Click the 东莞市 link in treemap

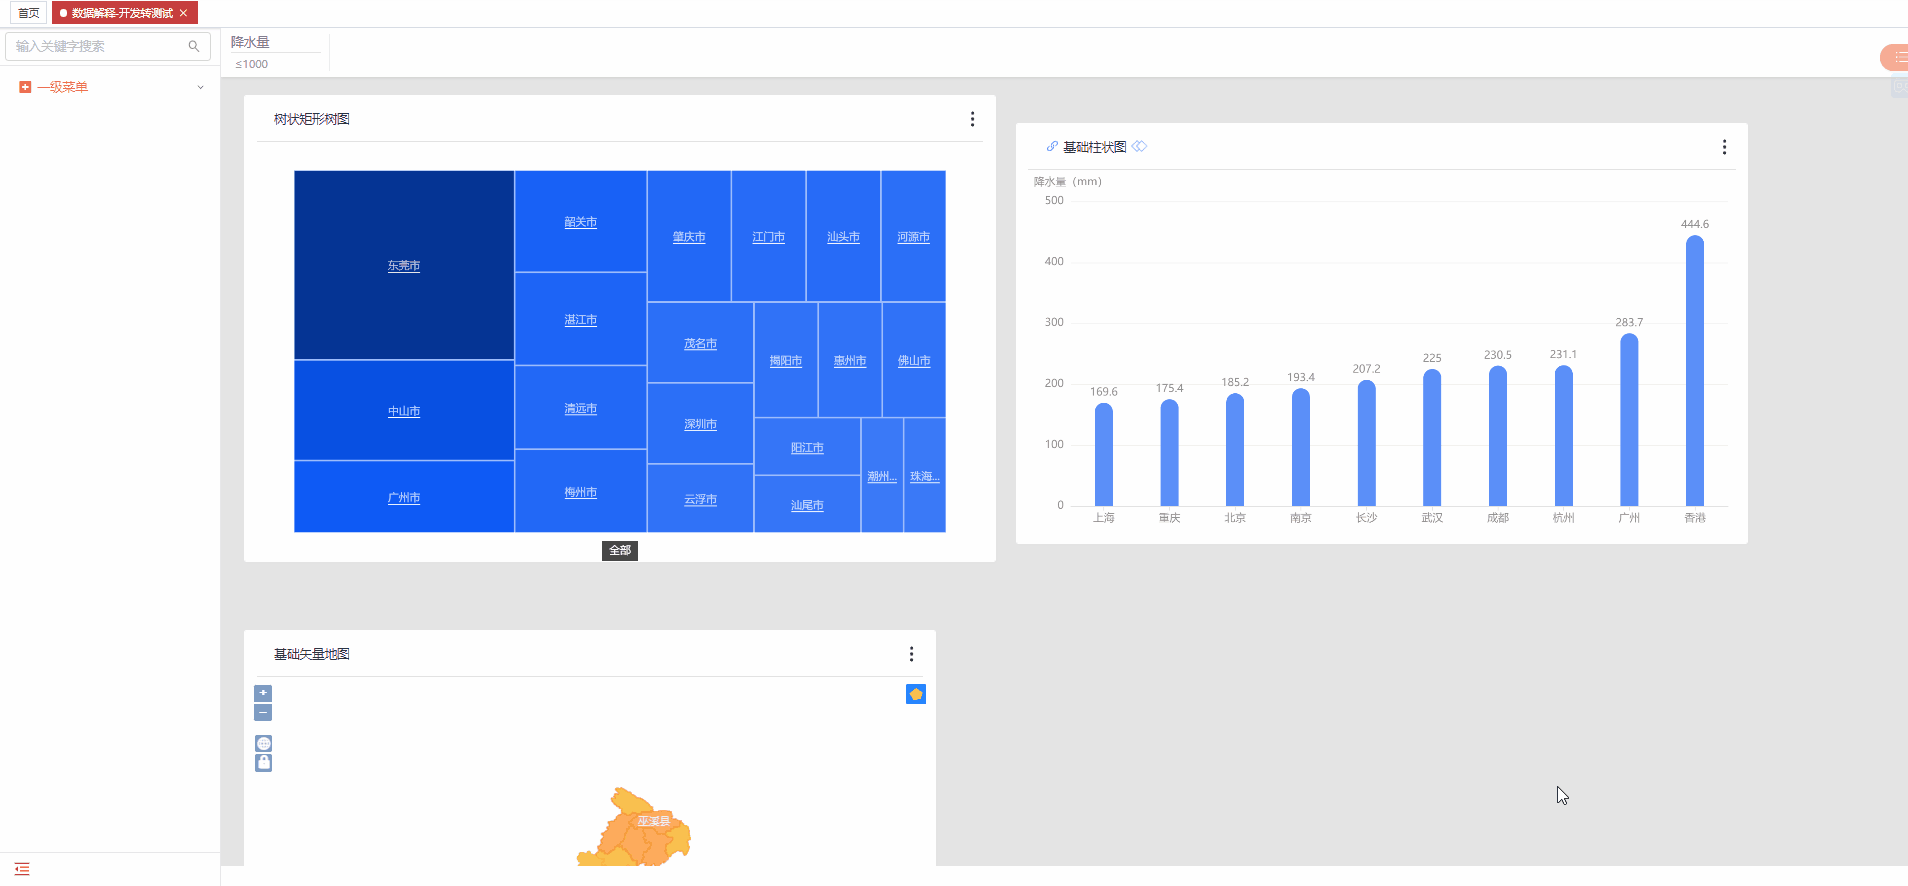click(x=404, y=266)
